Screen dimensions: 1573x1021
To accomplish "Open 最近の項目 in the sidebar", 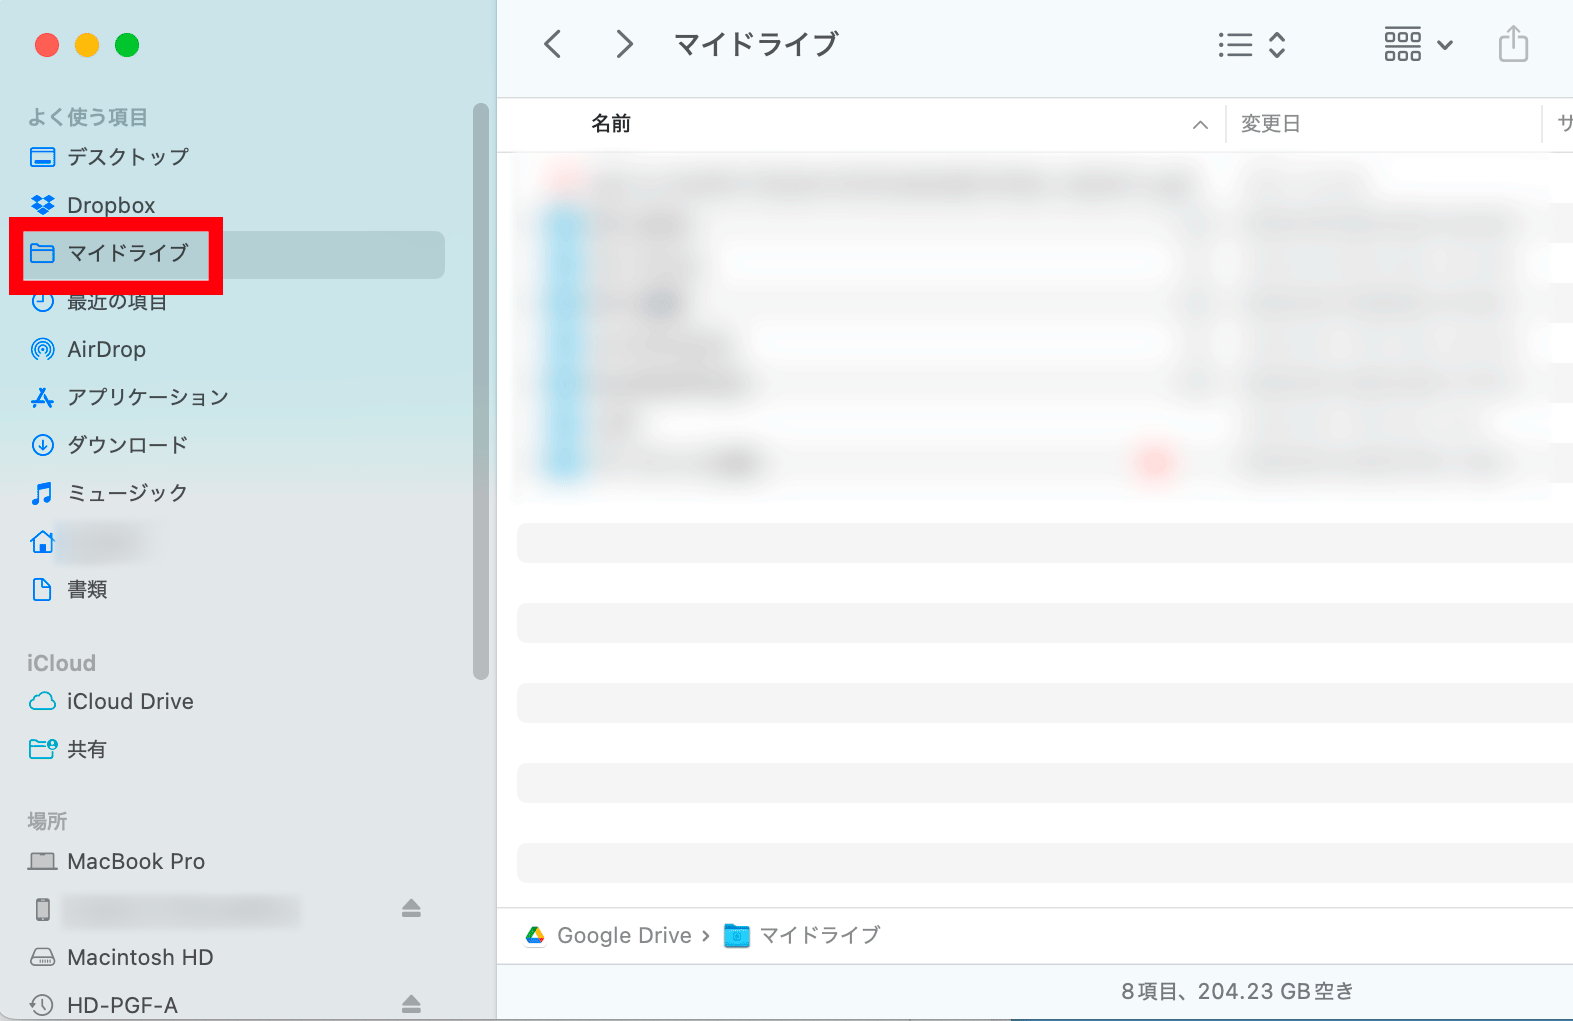I will tap(117, 302).
